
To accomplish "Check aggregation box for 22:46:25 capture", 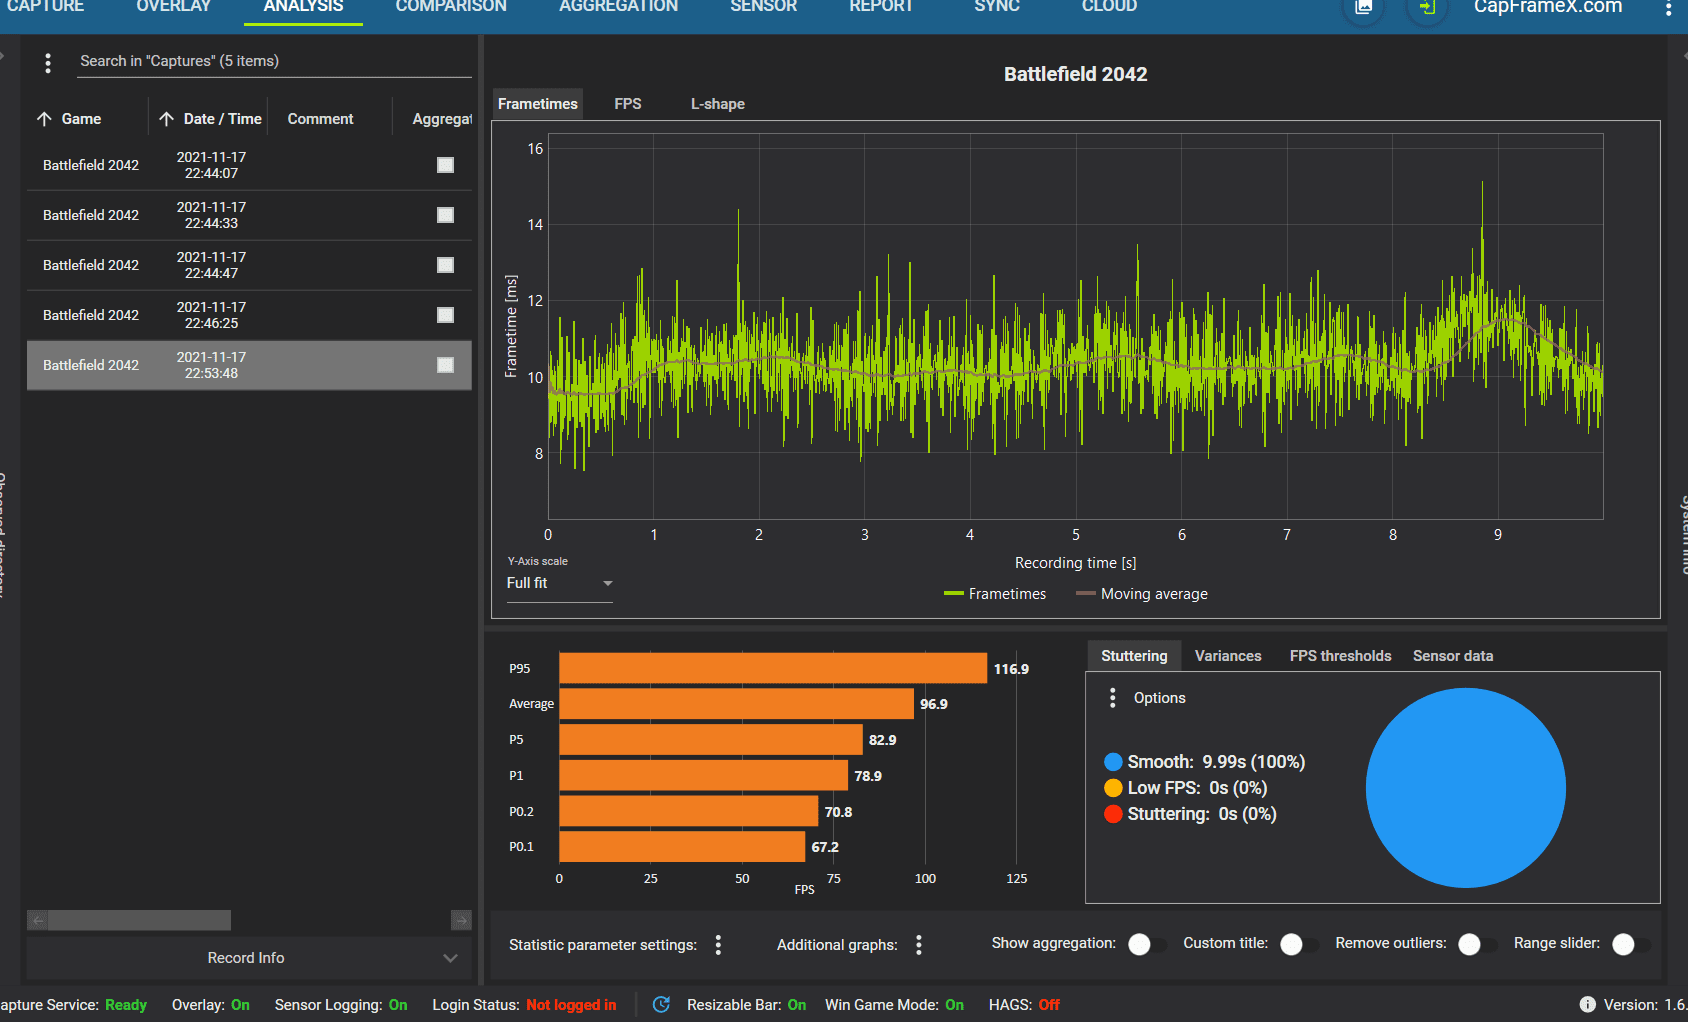I will pyautogui.click(x=446, y=315).
